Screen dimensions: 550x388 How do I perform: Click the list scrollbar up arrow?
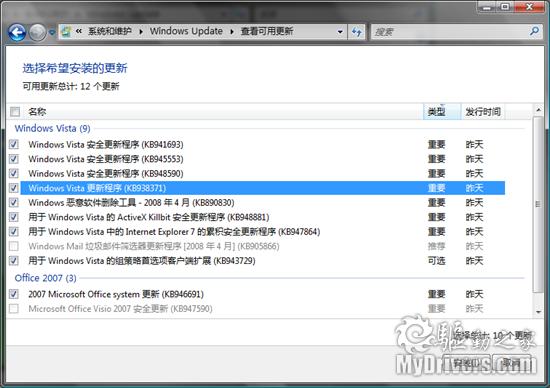click(x=538, y=110)
